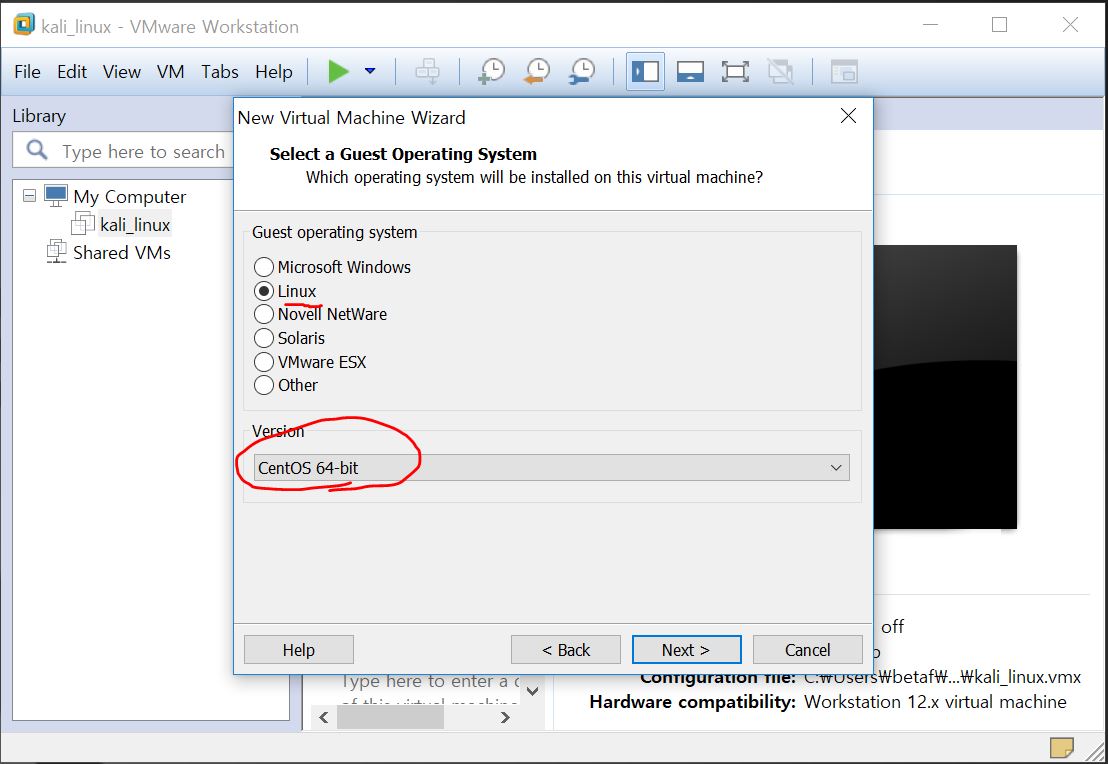The image size is (1108, 764).
Task: Click the Unity mode toolbar icon
Action: point(780,71)
